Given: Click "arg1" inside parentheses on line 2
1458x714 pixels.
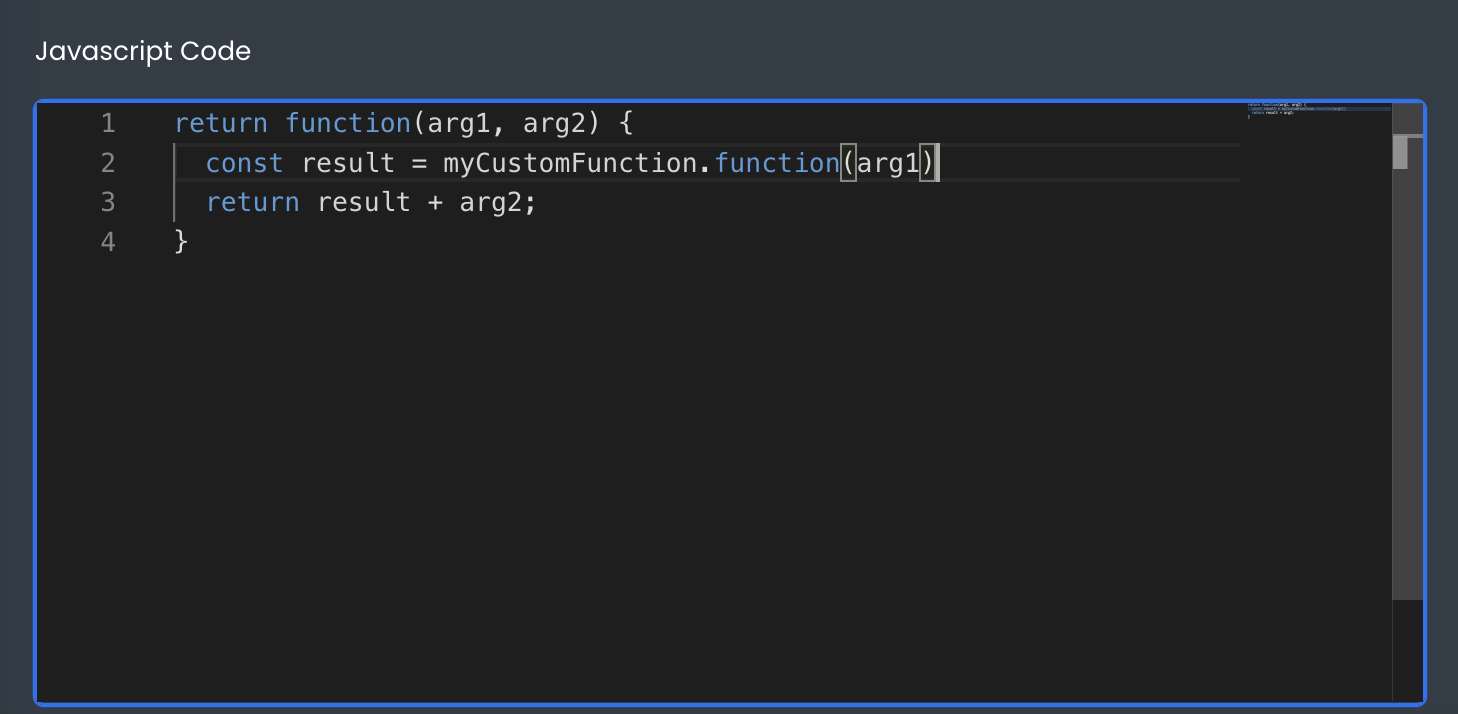Looking at the screenshot, I should tap(887, 163).
